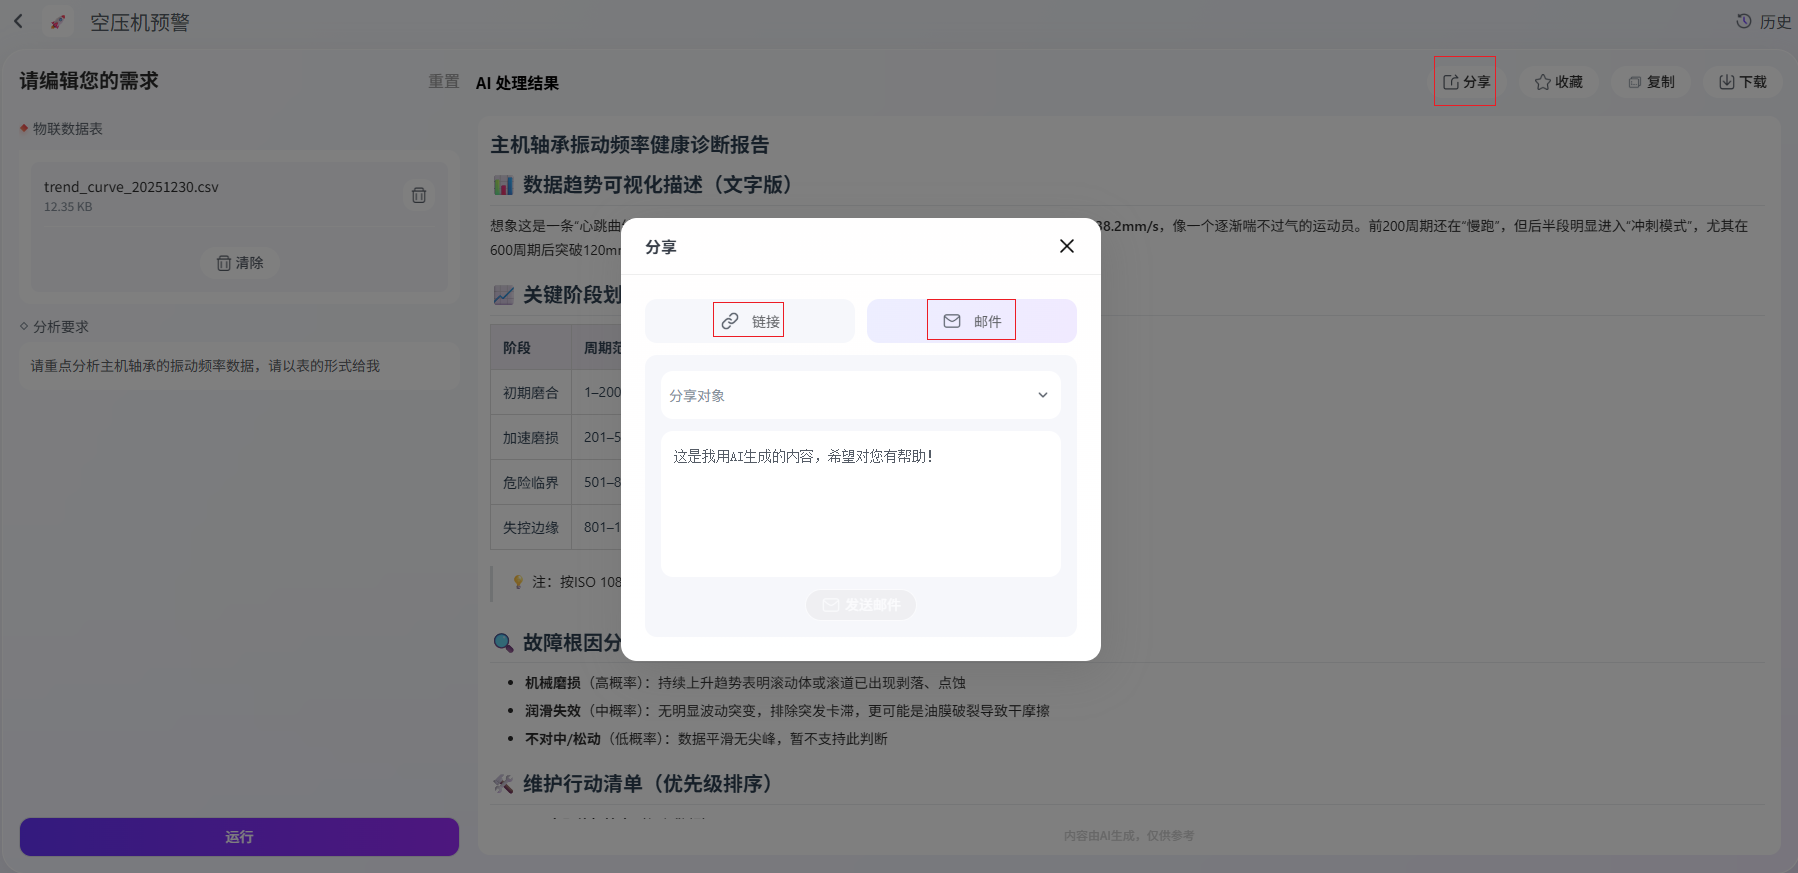Open the 历史 history panel
The image size is (1798, 873).
tap(1764, 21)
